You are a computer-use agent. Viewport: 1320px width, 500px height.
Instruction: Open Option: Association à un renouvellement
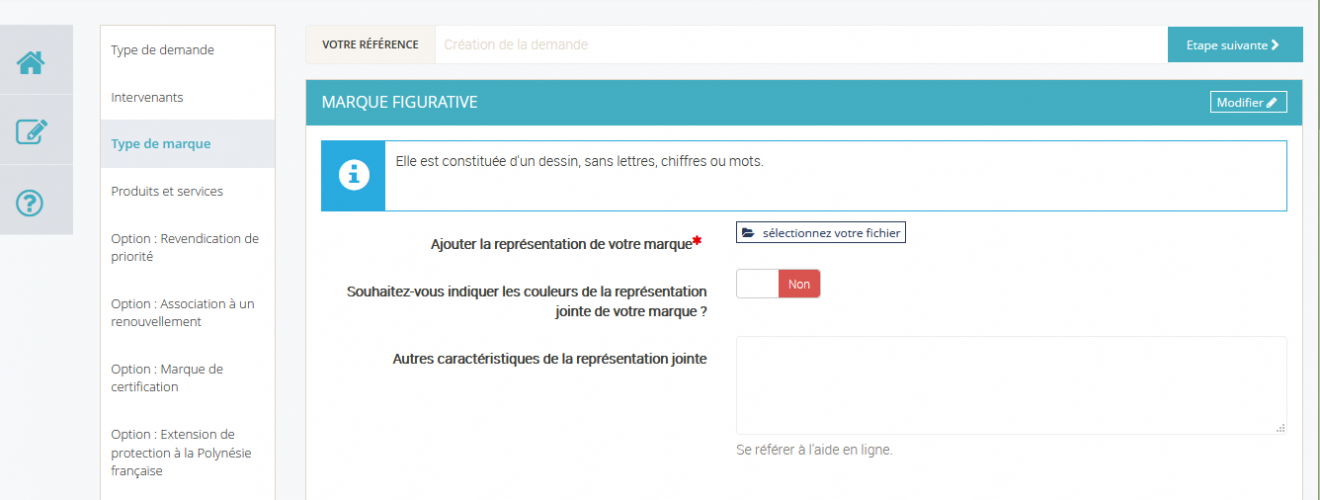pyautogui.click(x=183, y=312)
